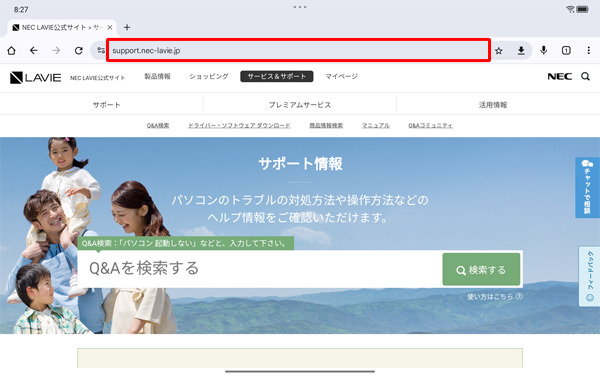Tap the download icon in toolbar
This screenshot has width=600, height=375.
tap(521, 51)
